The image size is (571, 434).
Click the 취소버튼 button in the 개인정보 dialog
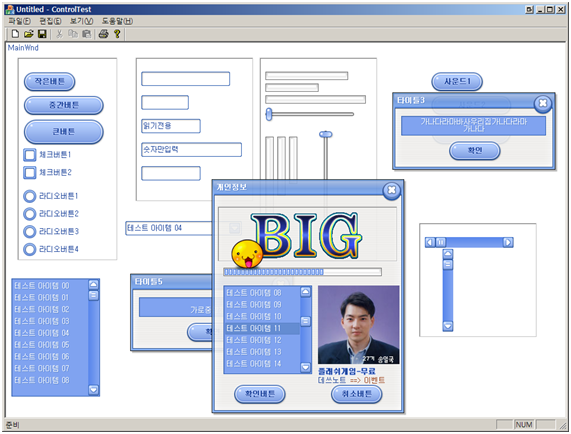[x=357, y=394]
